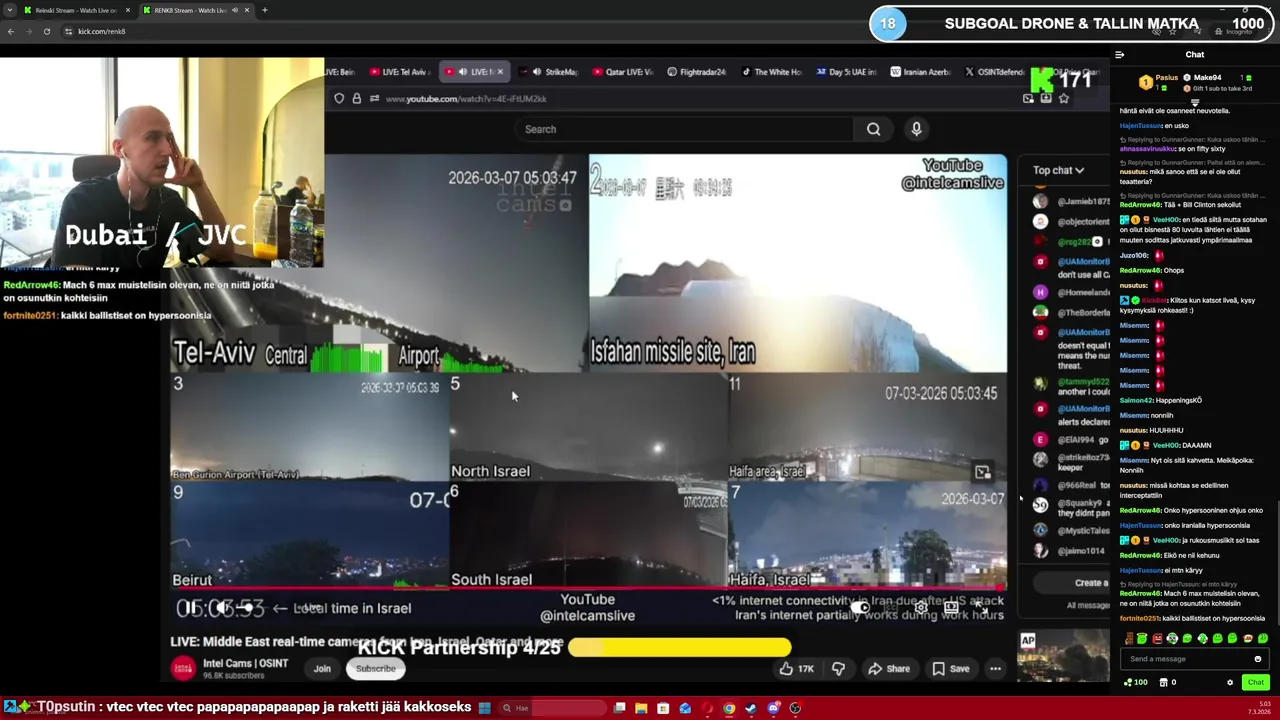Enter YouTube fullscreen mode
The height and width of the screenshot is (720, 1280).
982,607
